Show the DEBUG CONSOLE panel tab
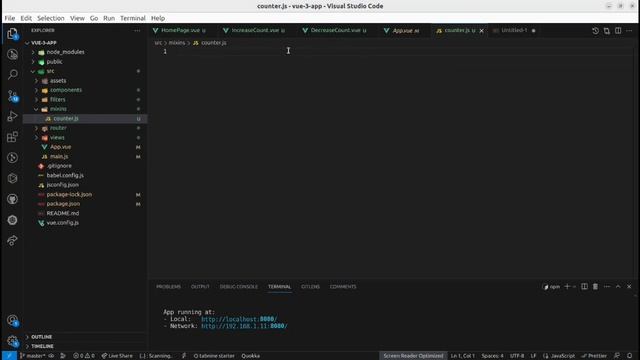The width and height of the screenshot is (640, 360). click(x=239, y=287)
